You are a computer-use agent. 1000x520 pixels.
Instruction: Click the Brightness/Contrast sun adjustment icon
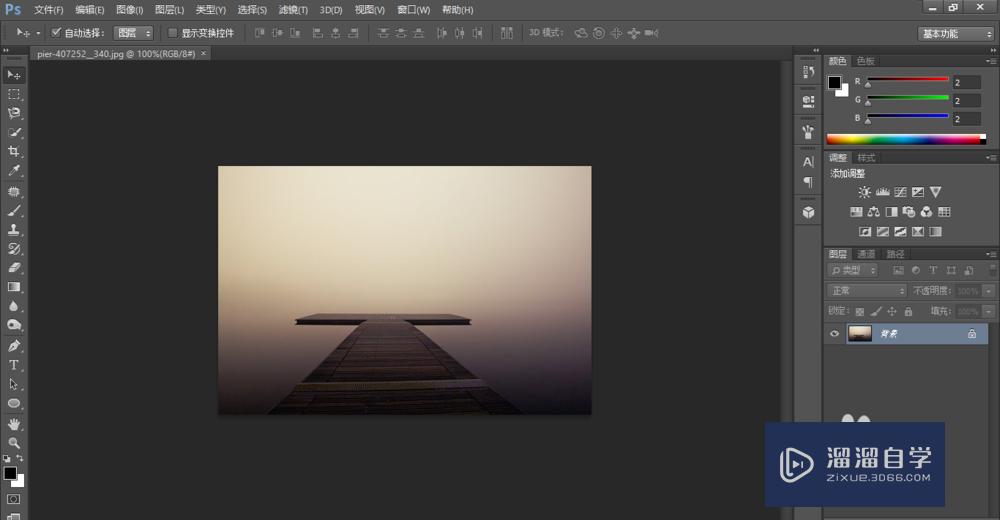tap(862, 192)
